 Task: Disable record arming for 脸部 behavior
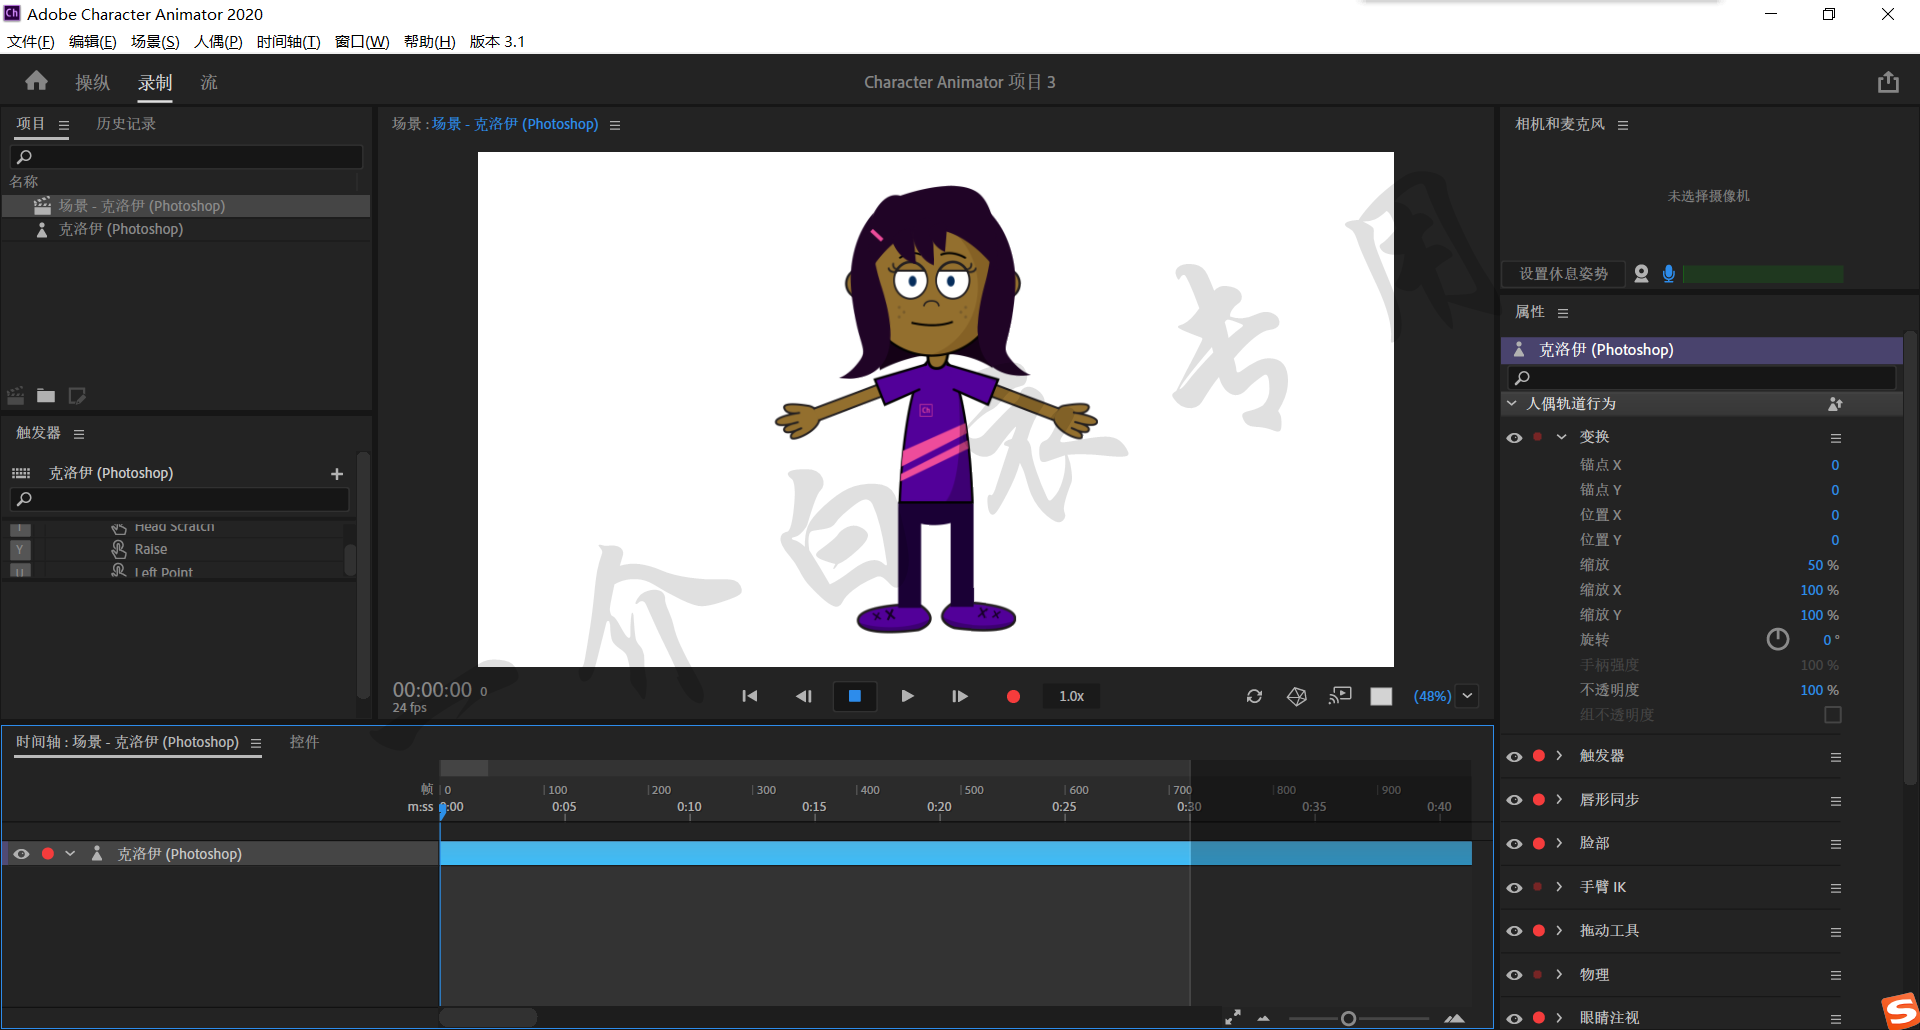tap(1538, 843)
